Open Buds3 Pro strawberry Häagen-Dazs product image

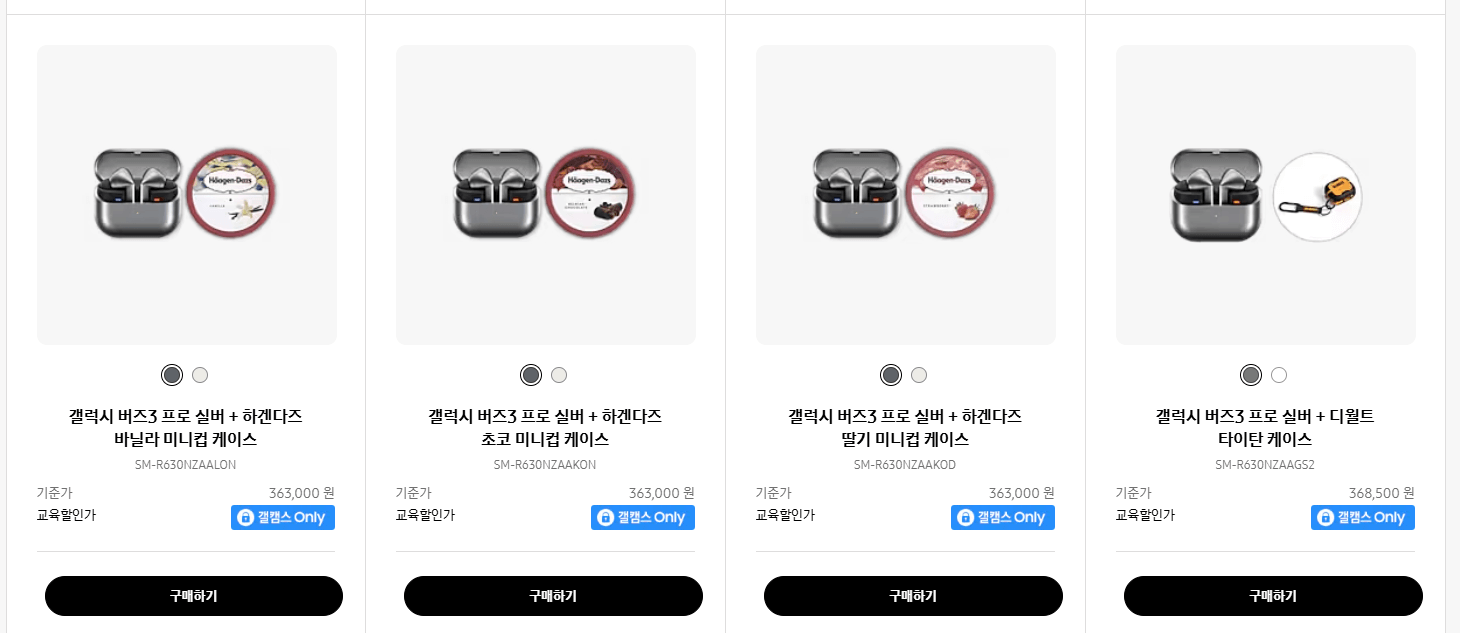click(x=906, y=195)
